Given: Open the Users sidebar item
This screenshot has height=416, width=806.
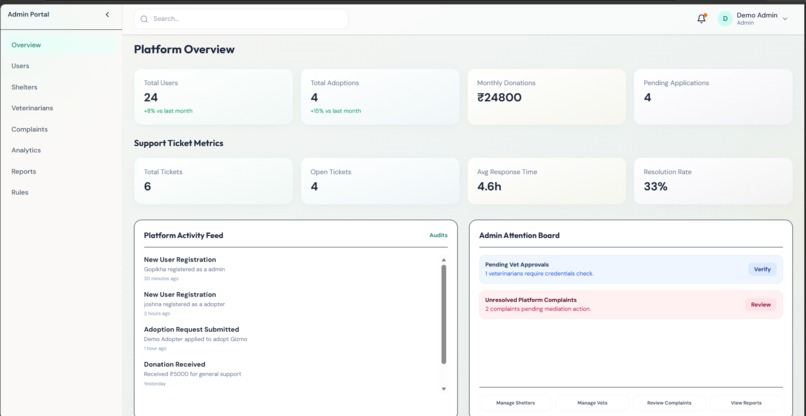Looking at the screenshot, I should pyautogui.click(x=61, y=66).
